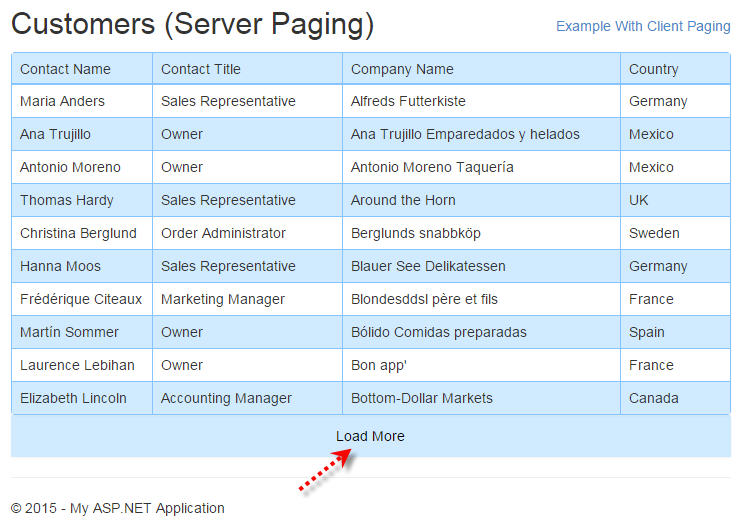Click the Canada country cell
Viewport: 749px width, 529px height.
(675, 398)
